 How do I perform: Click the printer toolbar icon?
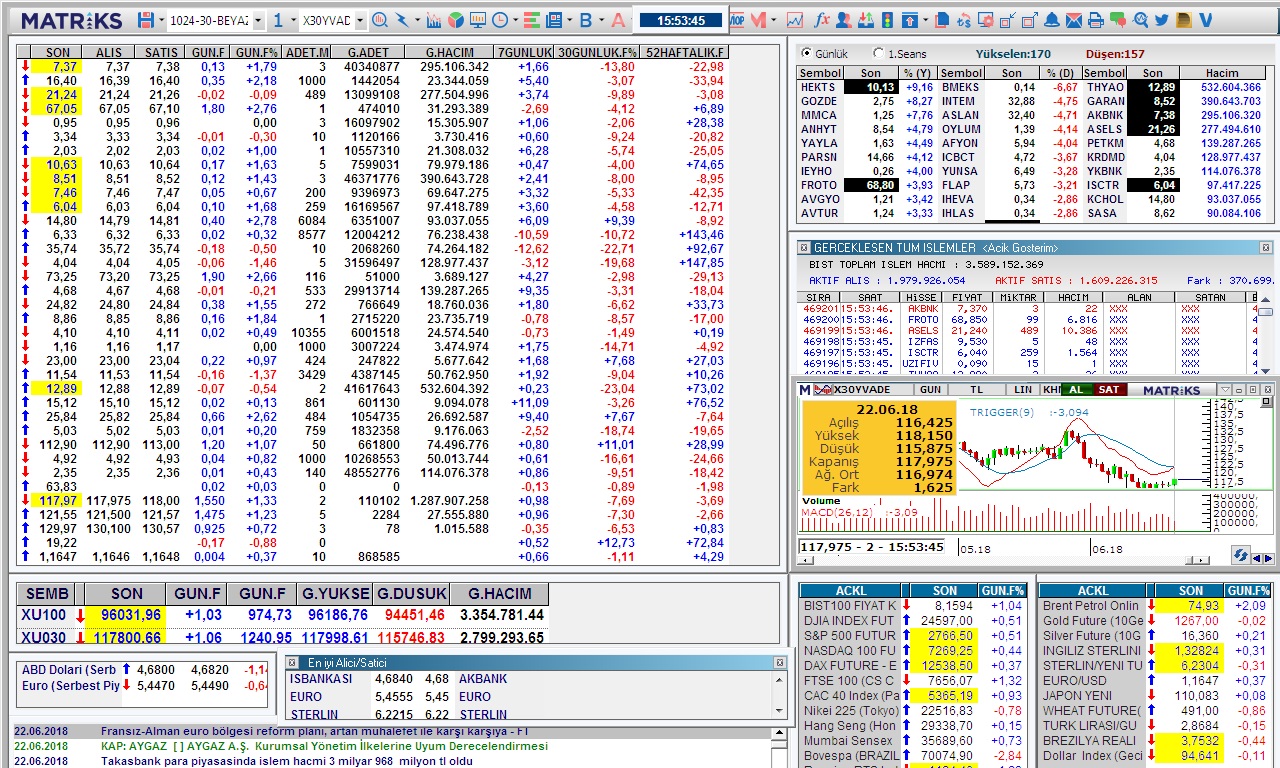click(x=1095, y=20)
